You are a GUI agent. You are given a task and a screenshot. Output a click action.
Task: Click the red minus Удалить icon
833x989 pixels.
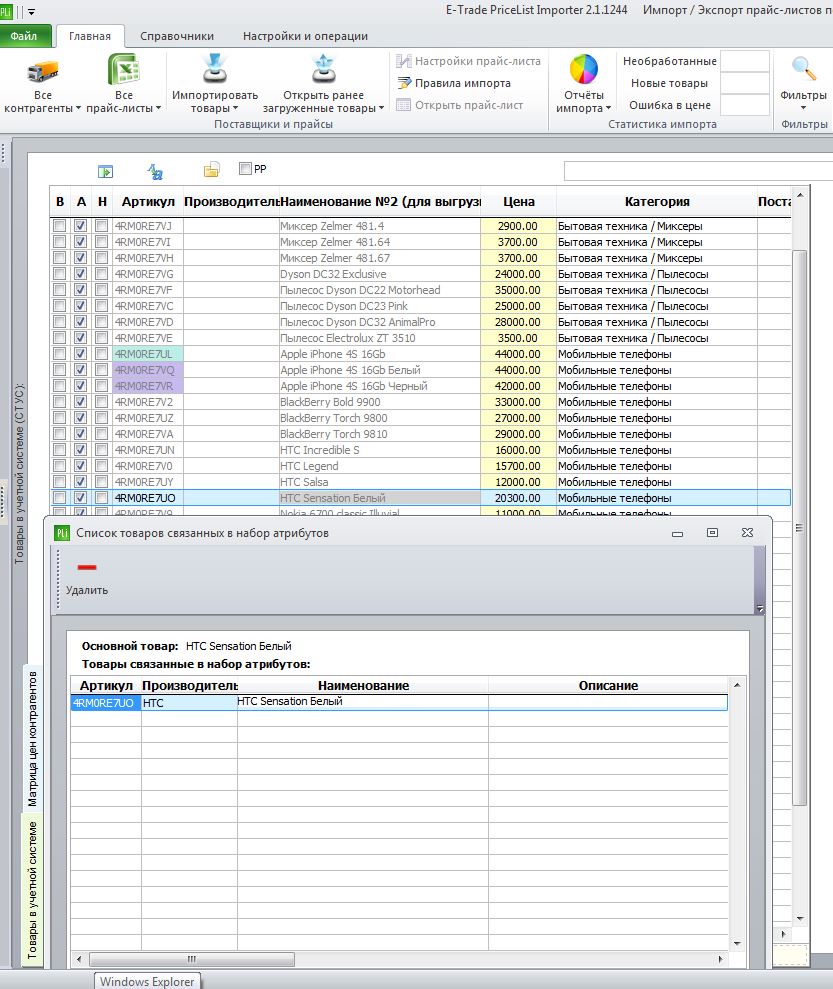[x=87, y=567]
